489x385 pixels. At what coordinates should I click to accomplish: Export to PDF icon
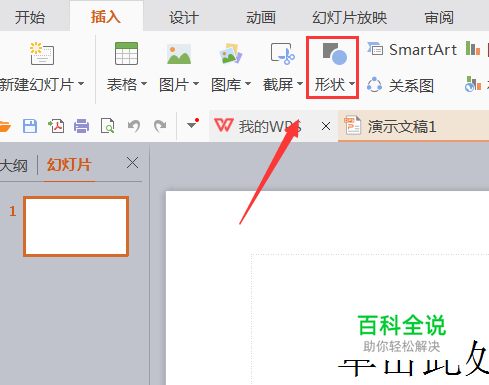pyautogui.click(x=56, y=126)
